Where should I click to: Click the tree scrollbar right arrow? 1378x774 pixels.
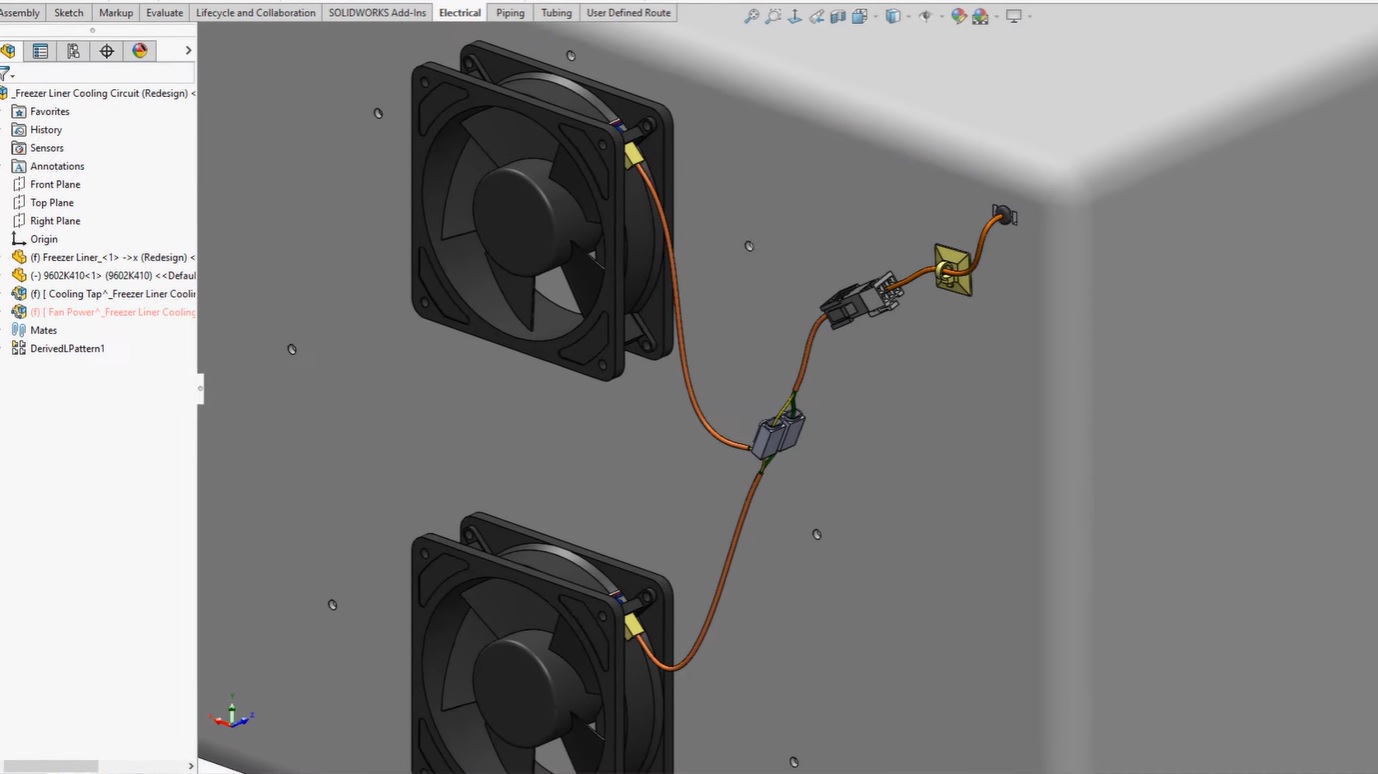point(191,766)
